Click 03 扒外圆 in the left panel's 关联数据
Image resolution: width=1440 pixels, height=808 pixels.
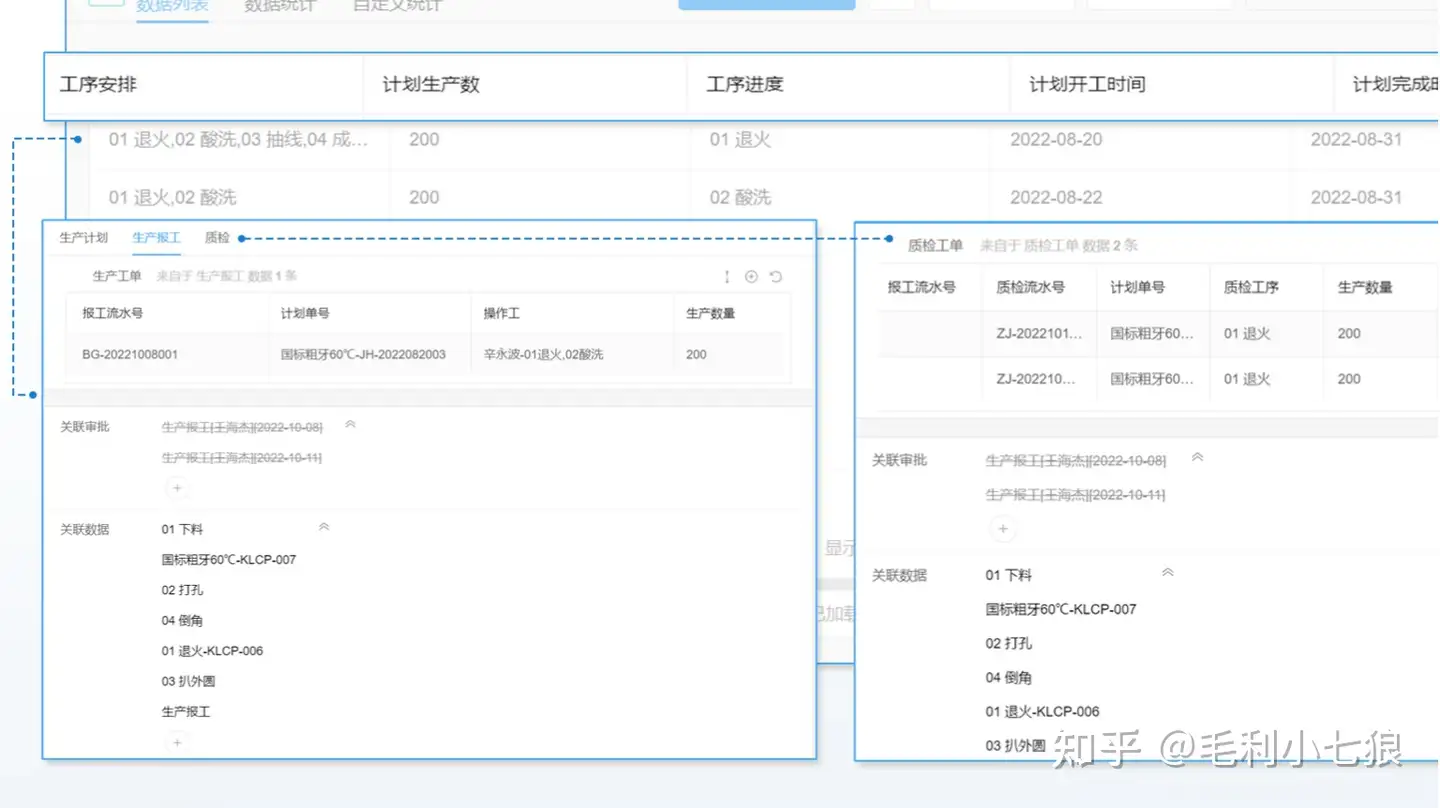click(x=188, y=682)
